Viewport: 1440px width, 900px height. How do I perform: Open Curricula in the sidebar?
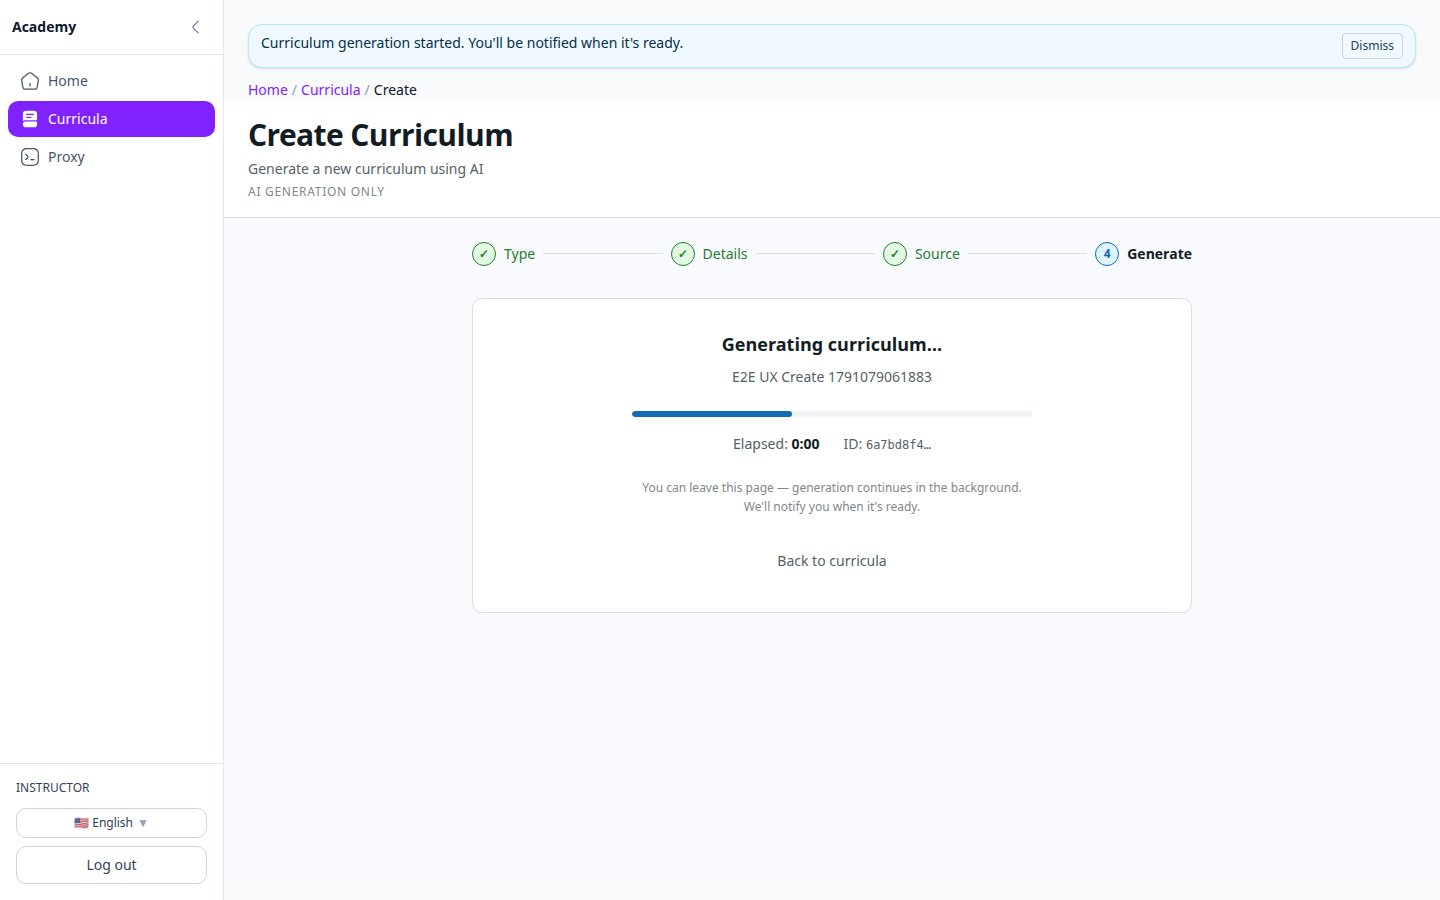[x=111, y=119]
